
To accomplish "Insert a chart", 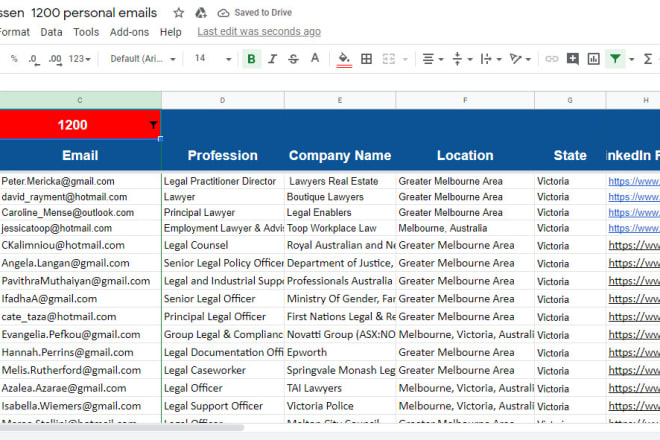I will (593, 59).
